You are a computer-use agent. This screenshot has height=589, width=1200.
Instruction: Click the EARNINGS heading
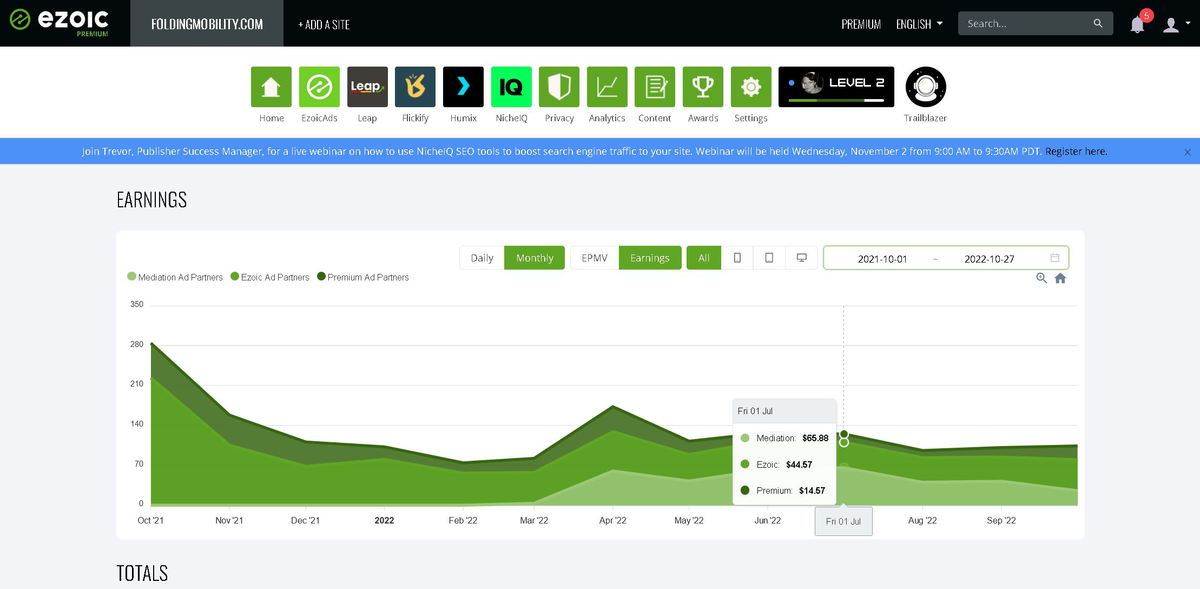(x=152, y=199)
